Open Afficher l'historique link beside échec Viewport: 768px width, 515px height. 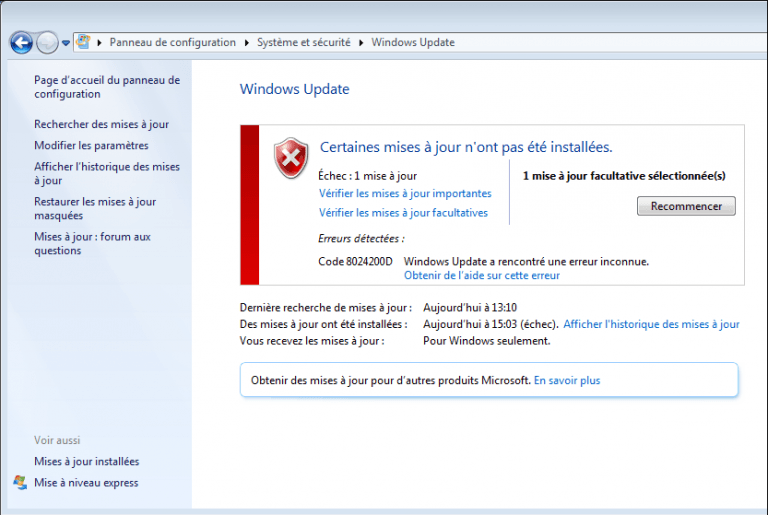pyautogui.click(x=651, y=324)
